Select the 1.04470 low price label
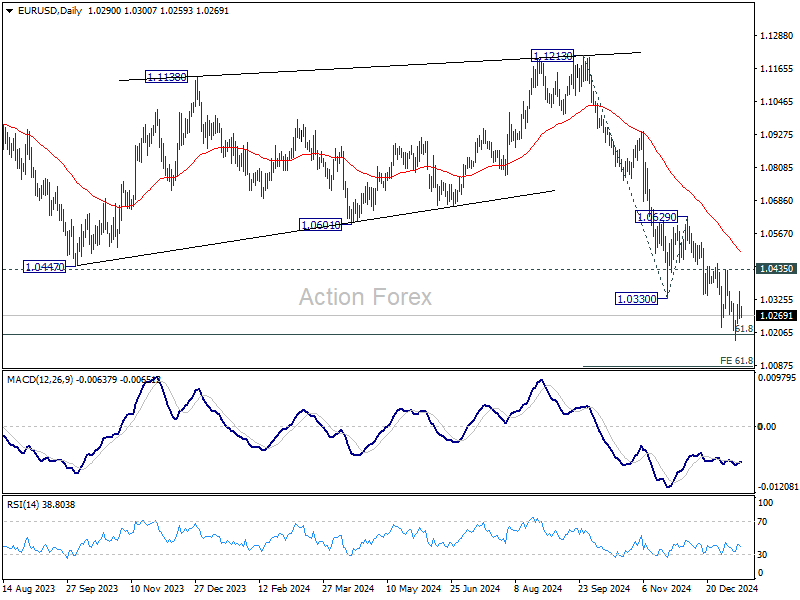Viewport: 800px width, 600px height. tap(44, 266)
